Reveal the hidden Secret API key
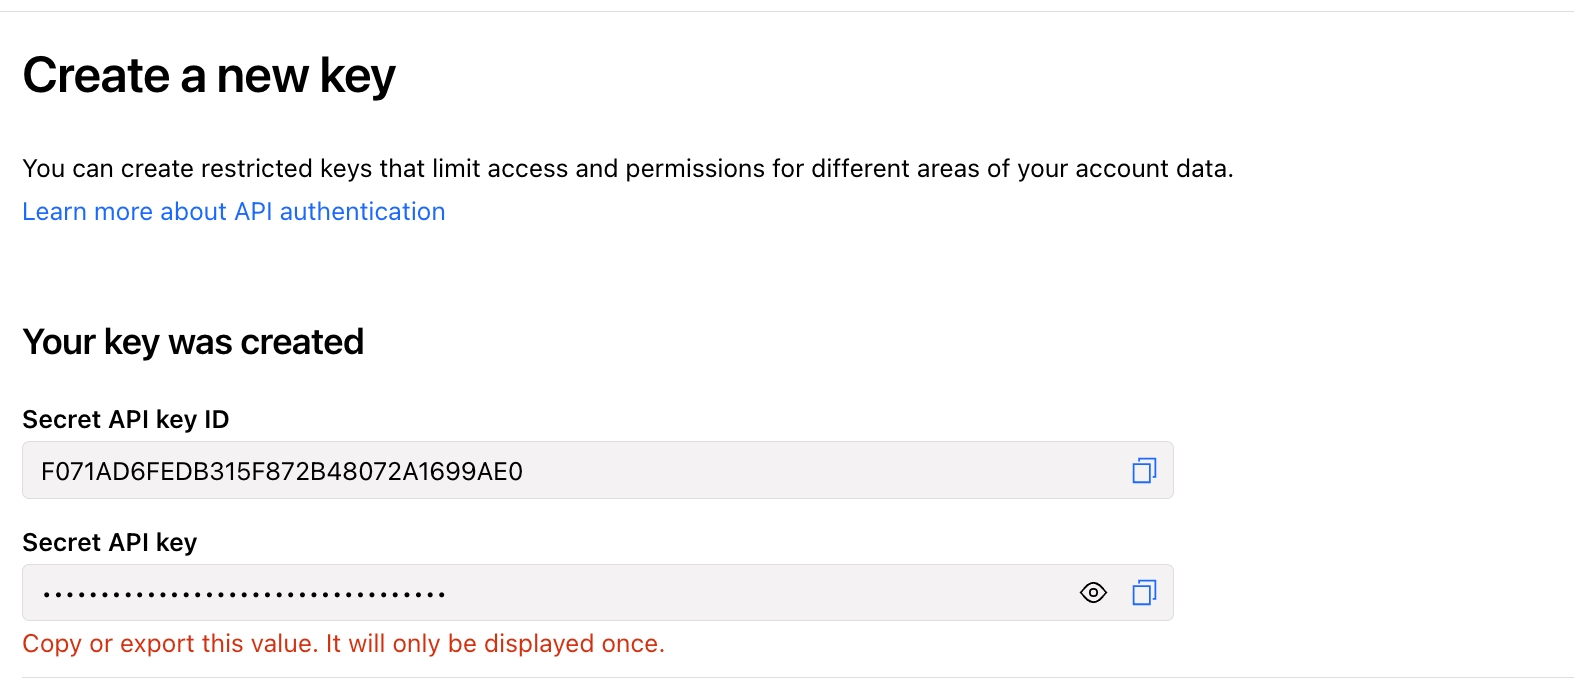Viewport: 1574px width, 678px height. pos(1093,593)
